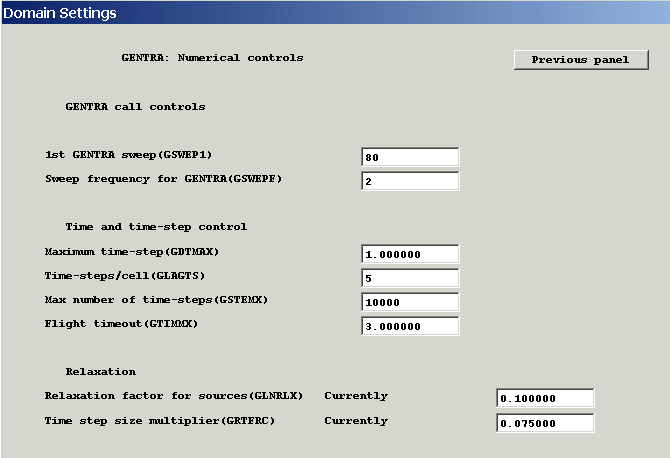Focus the Relaxation factor for sources field
Screen dimensions: 670x458
click(545, 398)
